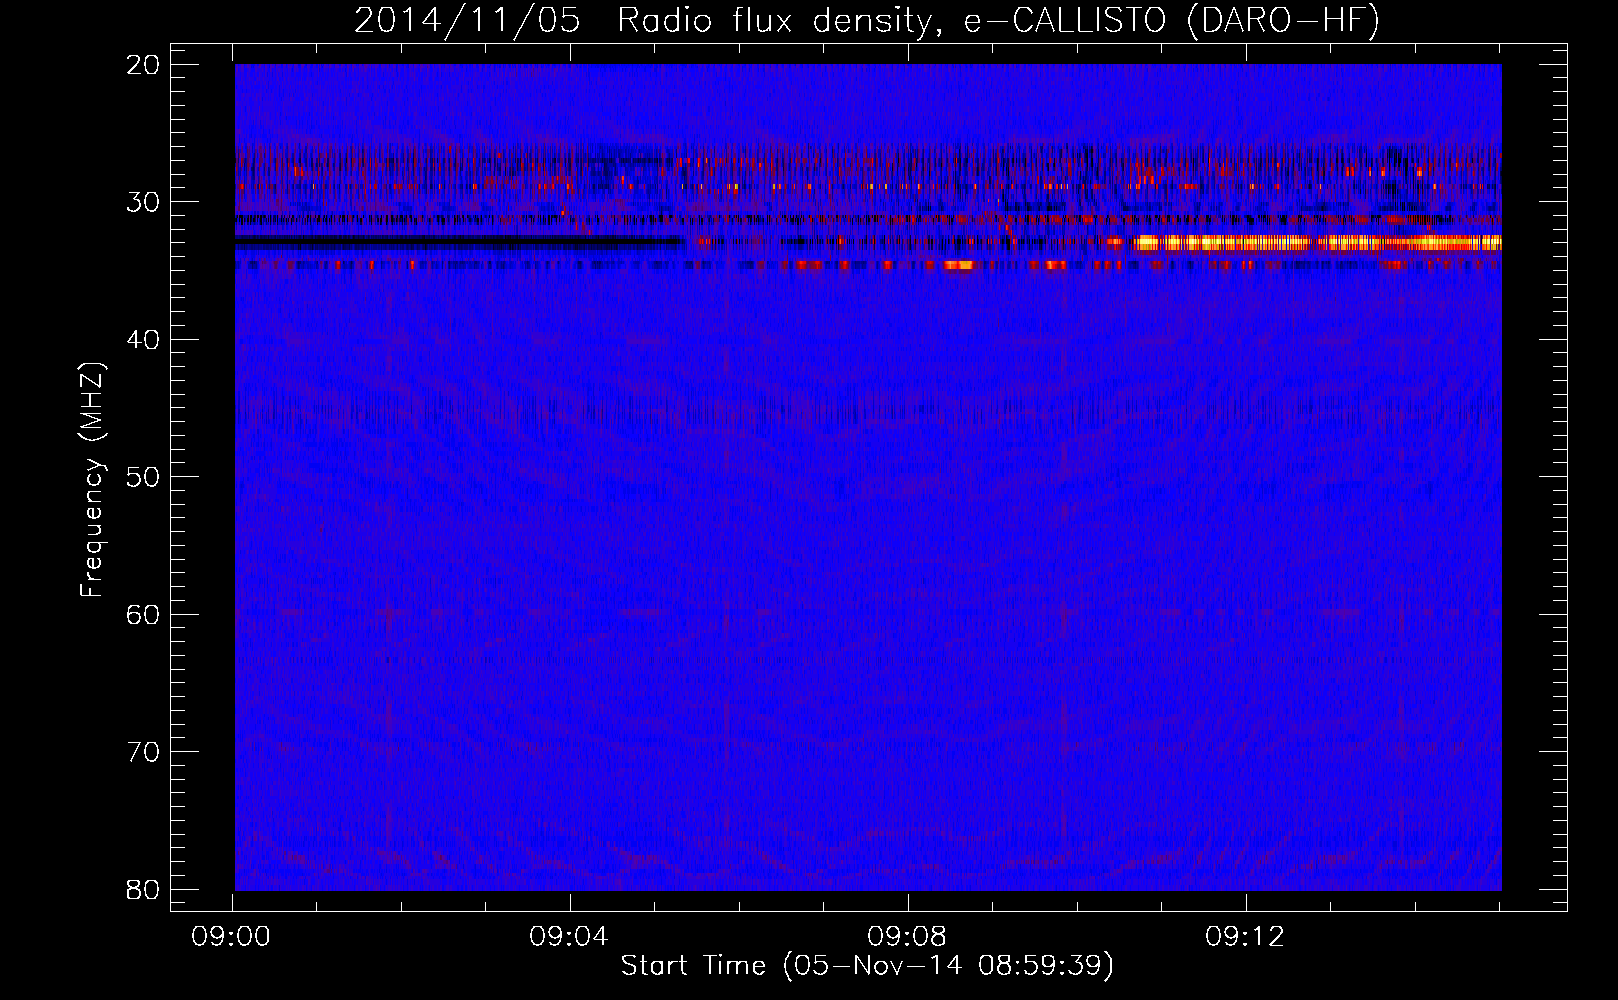
Task: Click the bright yellow burst near 33 MHz
Action: [1319, 242]
